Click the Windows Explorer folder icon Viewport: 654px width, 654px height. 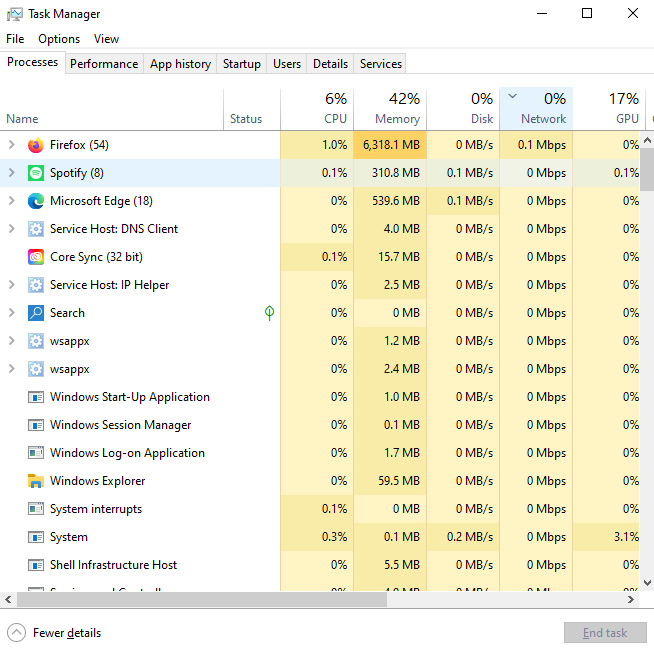(36, 481)
